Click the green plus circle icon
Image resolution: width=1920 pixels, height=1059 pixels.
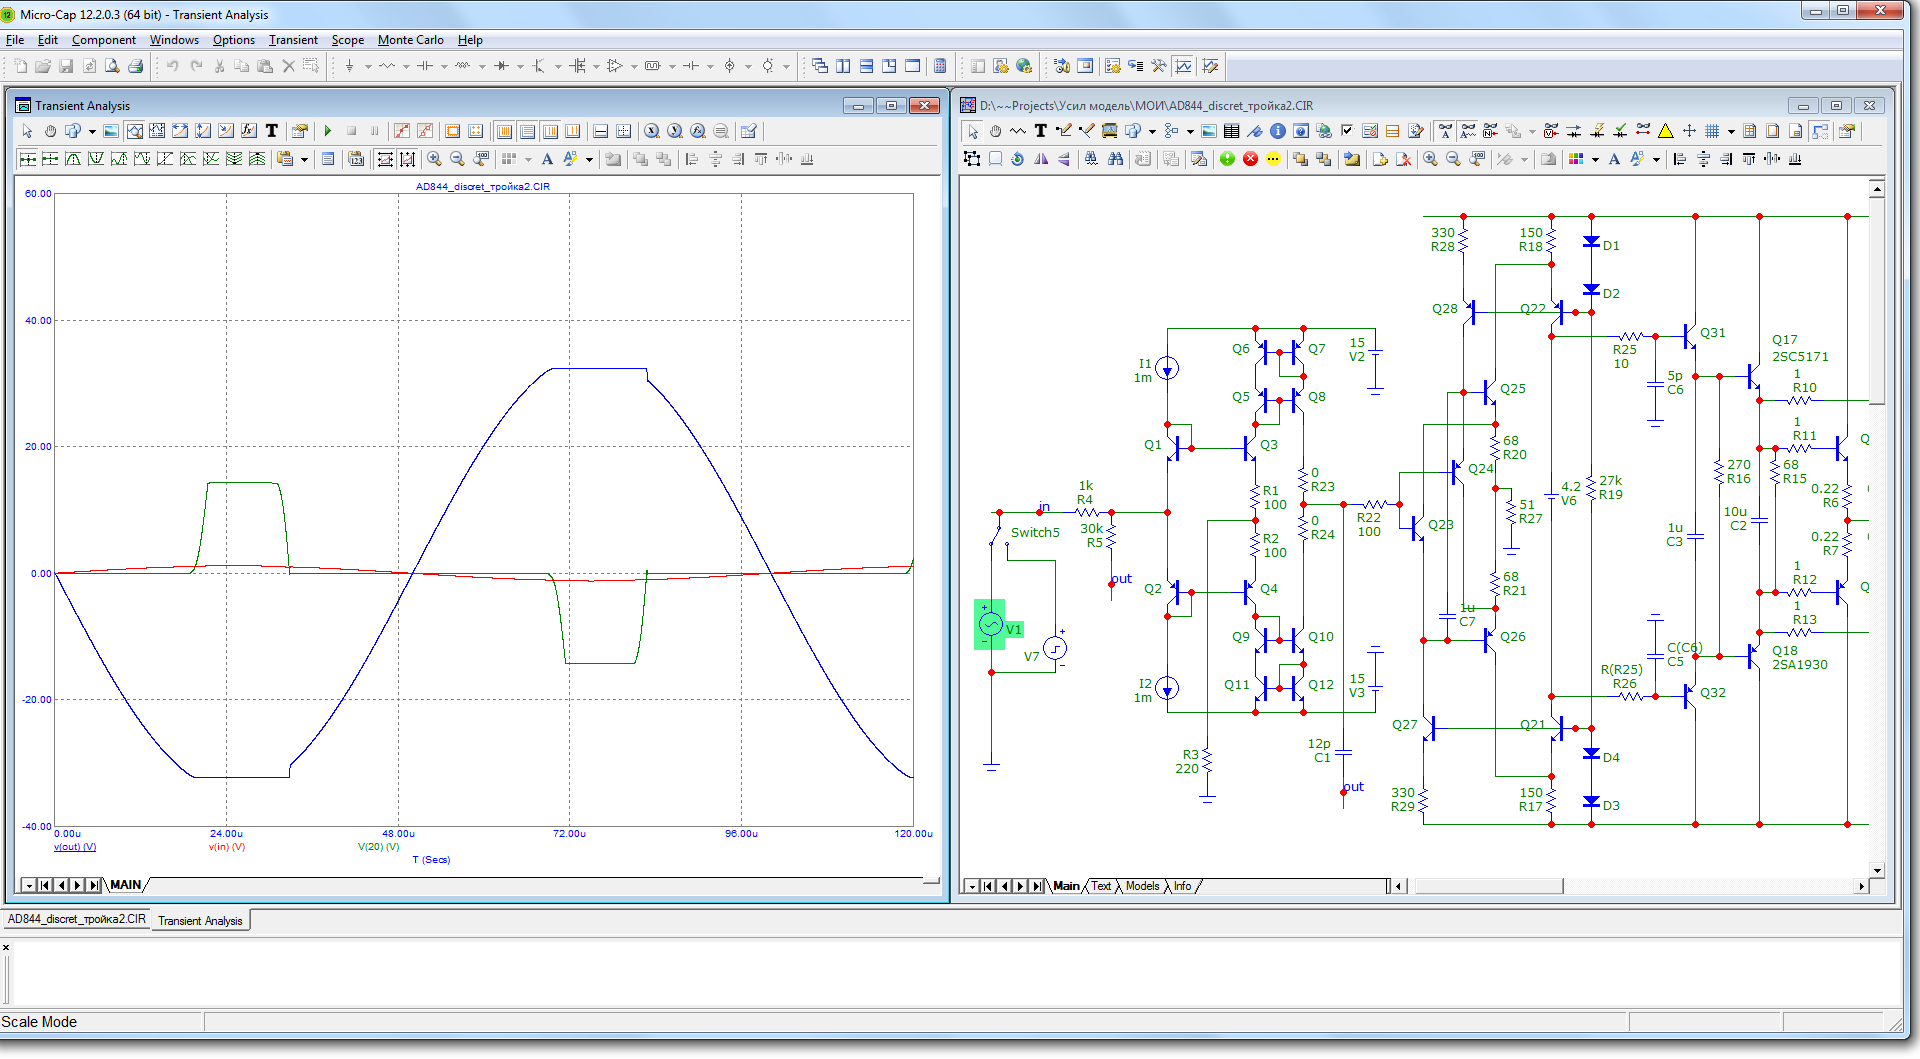click(x=1227, y=159)
